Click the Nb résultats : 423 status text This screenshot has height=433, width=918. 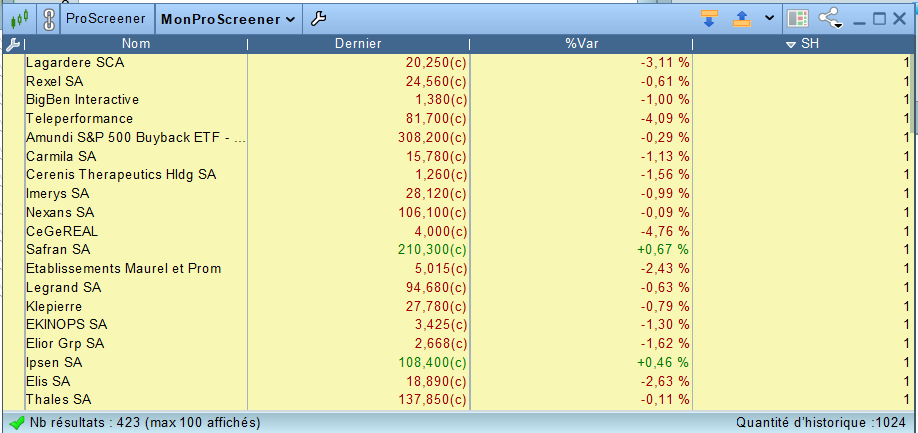click(145, 422)
